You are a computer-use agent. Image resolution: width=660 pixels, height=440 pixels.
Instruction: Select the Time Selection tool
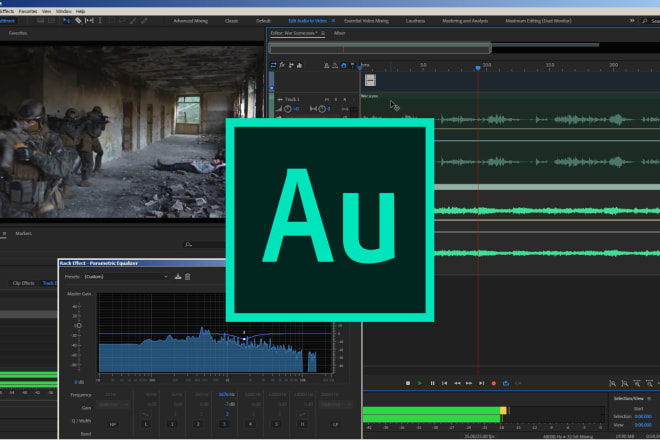pos(100,21)
